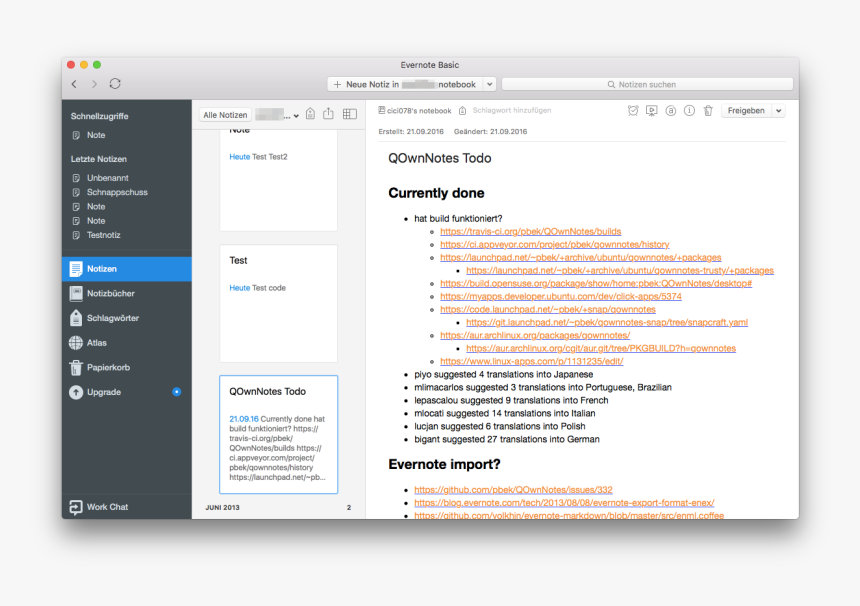Click the Notizen suchen search field

tap(647, 85)
